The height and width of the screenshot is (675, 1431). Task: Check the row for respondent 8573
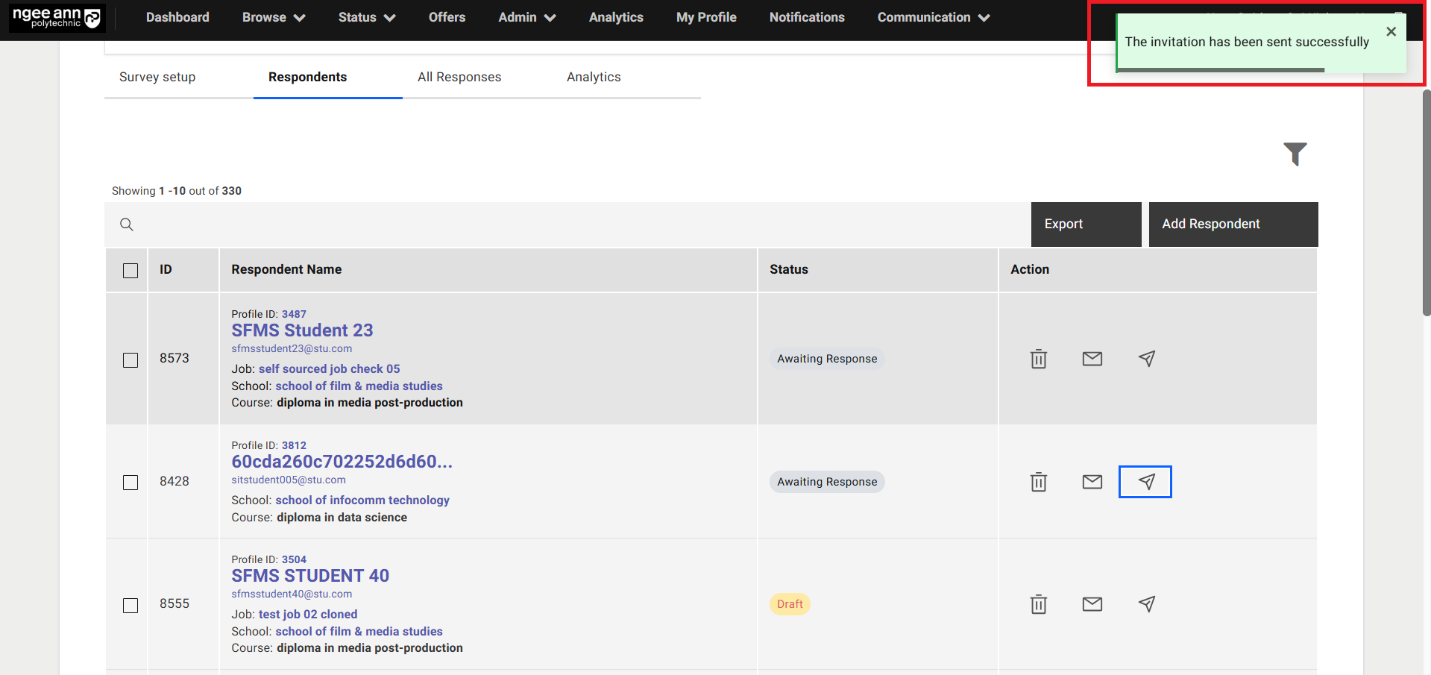click(129, 358)
